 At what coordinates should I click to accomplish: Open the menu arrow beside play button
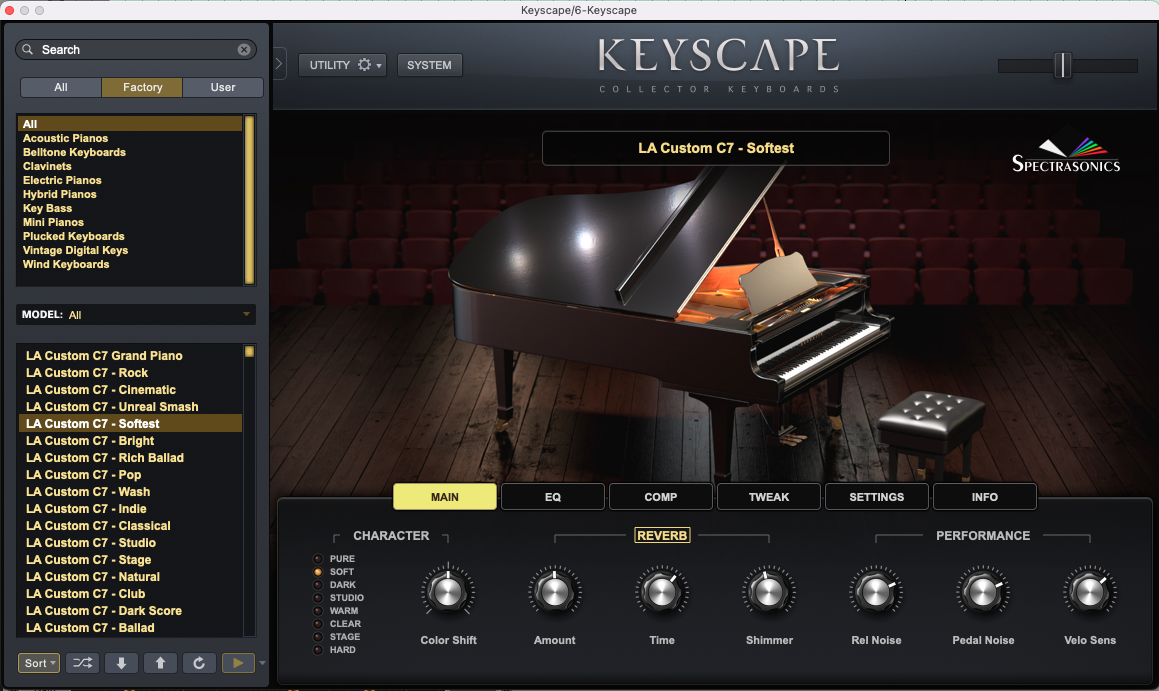click(262, 663)
